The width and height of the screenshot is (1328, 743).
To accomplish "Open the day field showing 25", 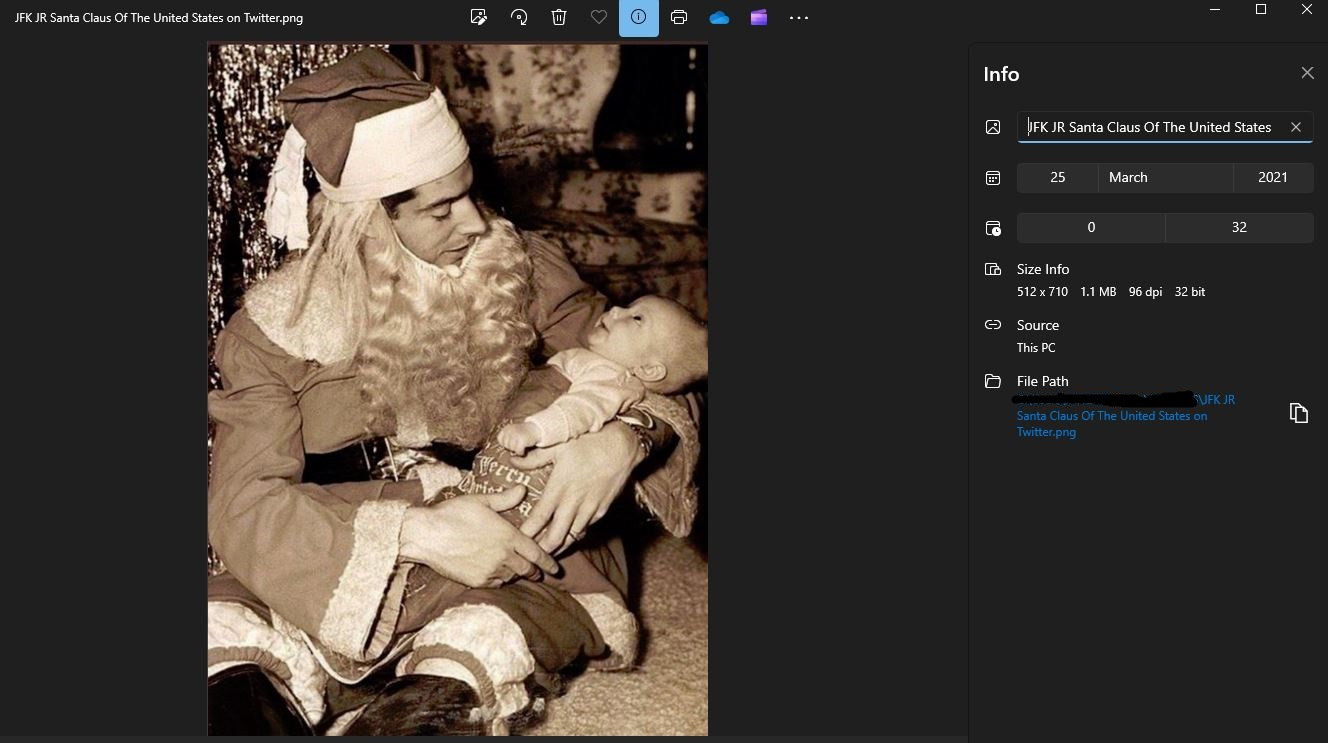I will pyautogui.click(x=1057, y=177).
